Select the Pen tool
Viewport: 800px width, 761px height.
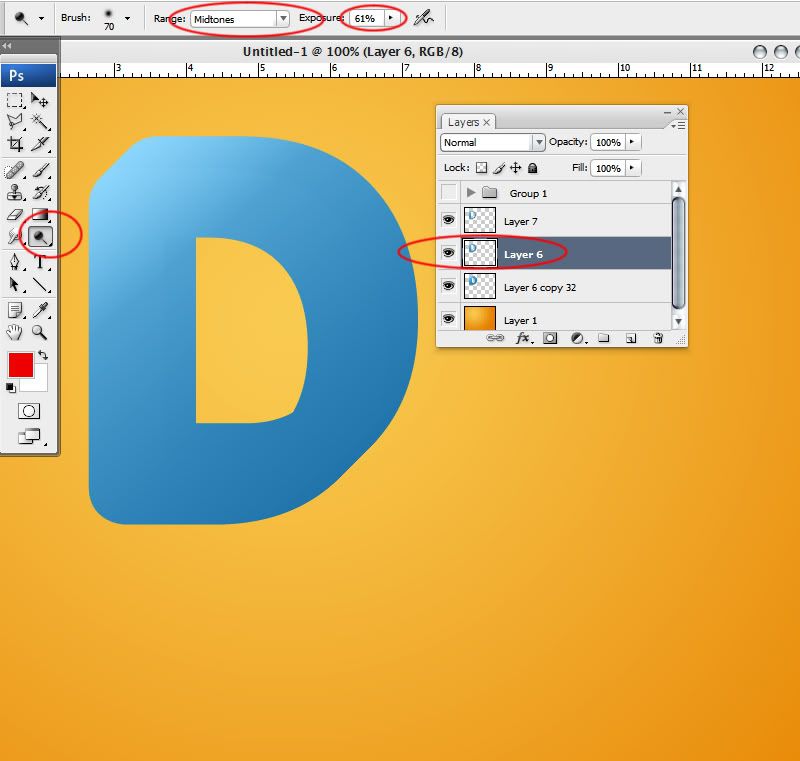tap(15, 262)
